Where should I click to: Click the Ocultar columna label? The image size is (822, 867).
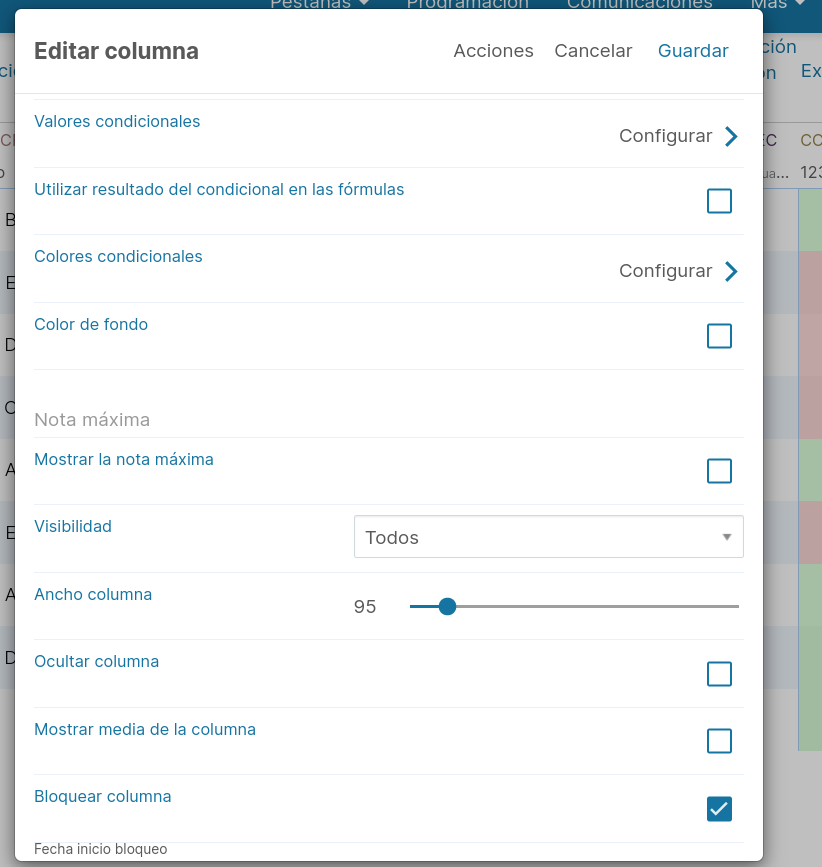pos(97,661)
